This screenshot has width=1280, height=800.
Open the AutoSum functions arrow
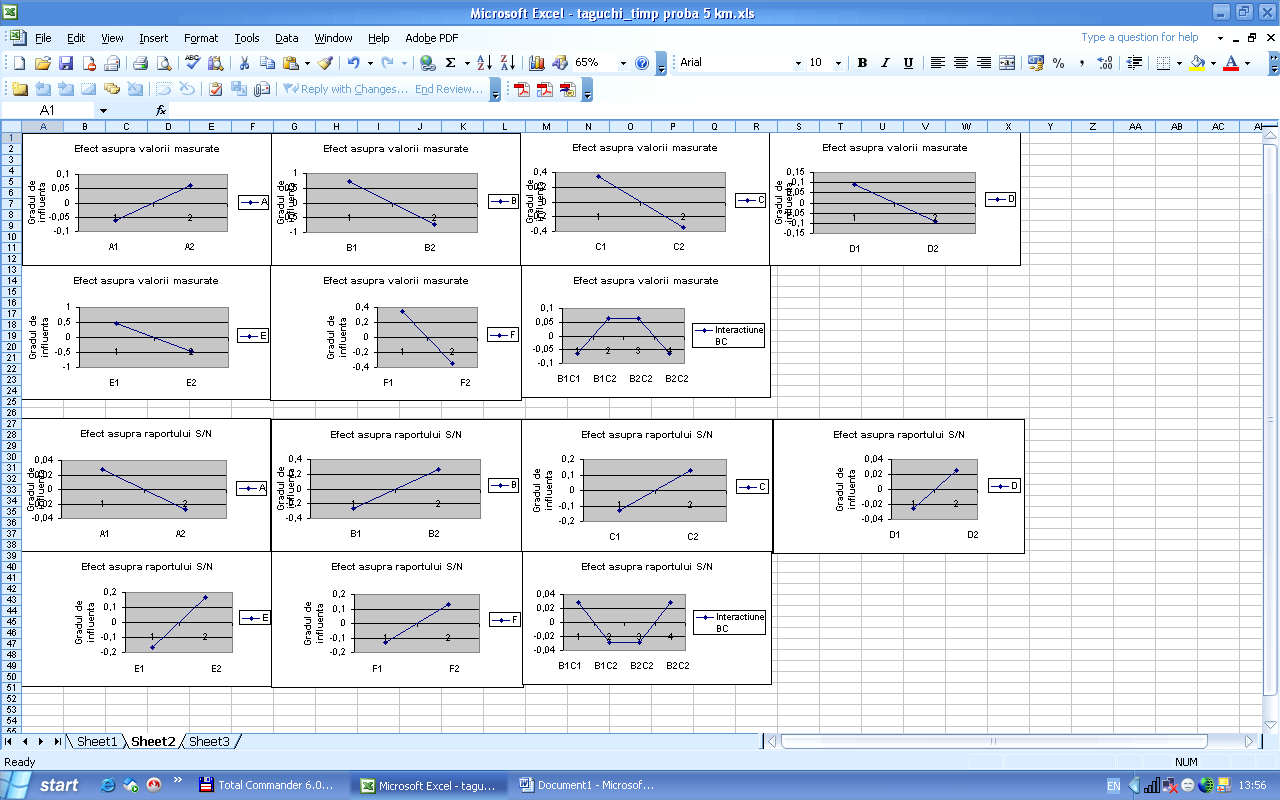(466, 63)
